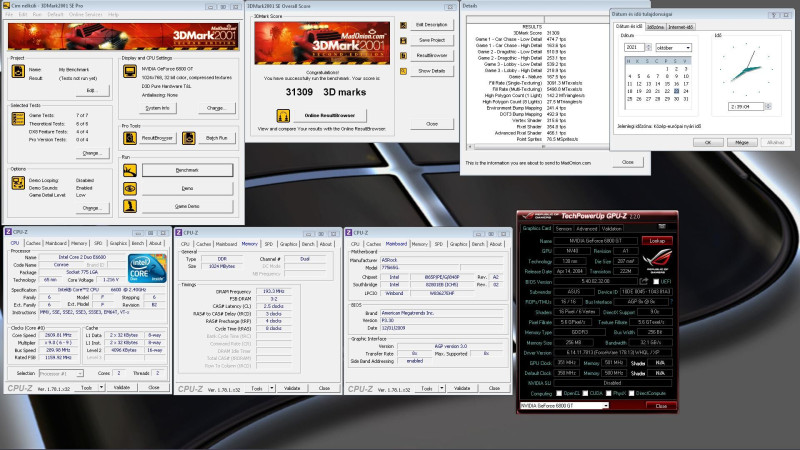Select day 23 in the calendar
This screenshot has height=450, width=800.
677,91
